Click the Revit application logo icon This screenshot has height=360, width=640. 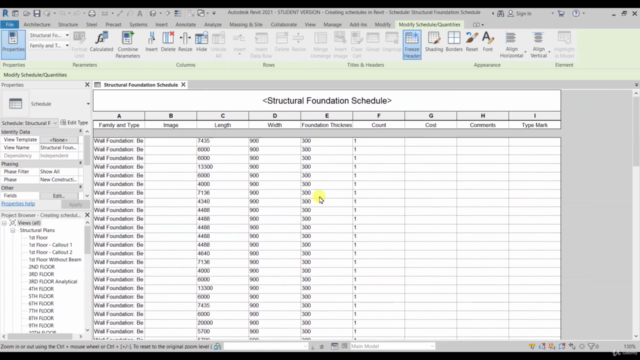pos(5,13)
